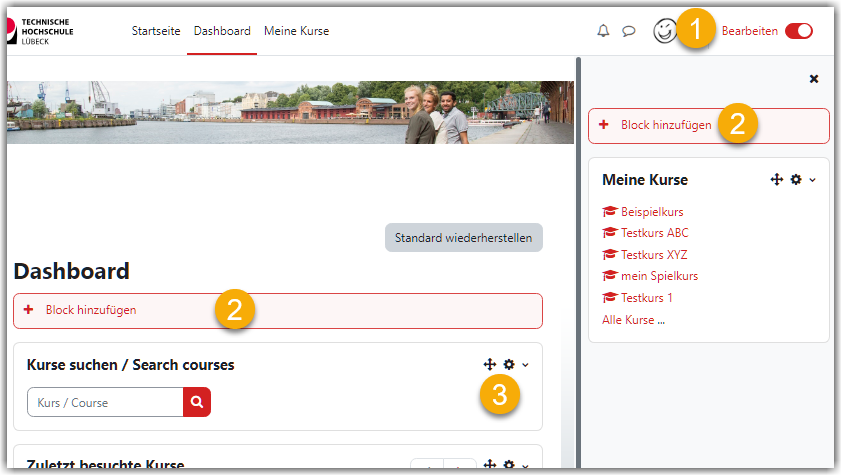Click the graduation cap icon beside Testkurs XYZ
This screenshot has height=476, width=842.
pos(609,254)
